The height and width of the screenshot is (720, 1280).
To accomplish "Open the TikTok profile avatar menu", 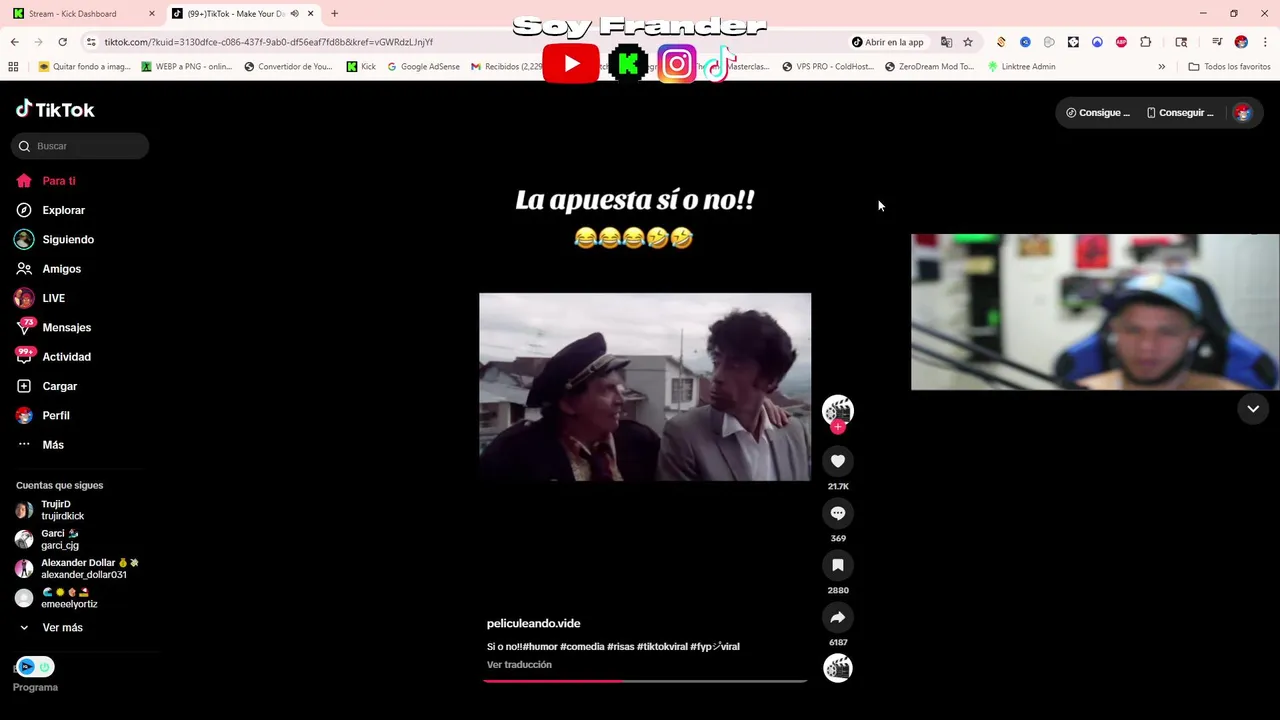I will pos(1243,113).
